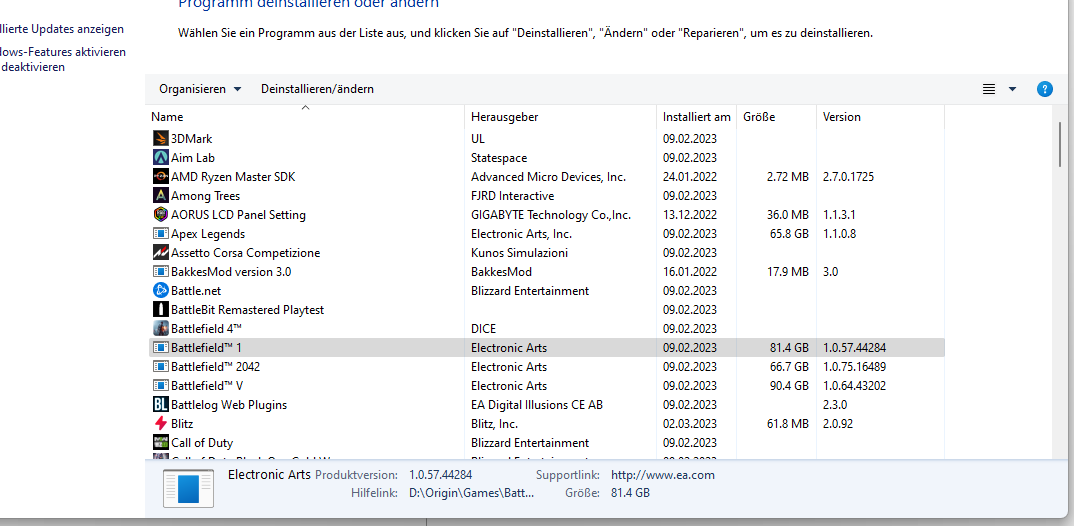Click the 65.8 GB size cell
1074x526 pixels.
(789, 234)
